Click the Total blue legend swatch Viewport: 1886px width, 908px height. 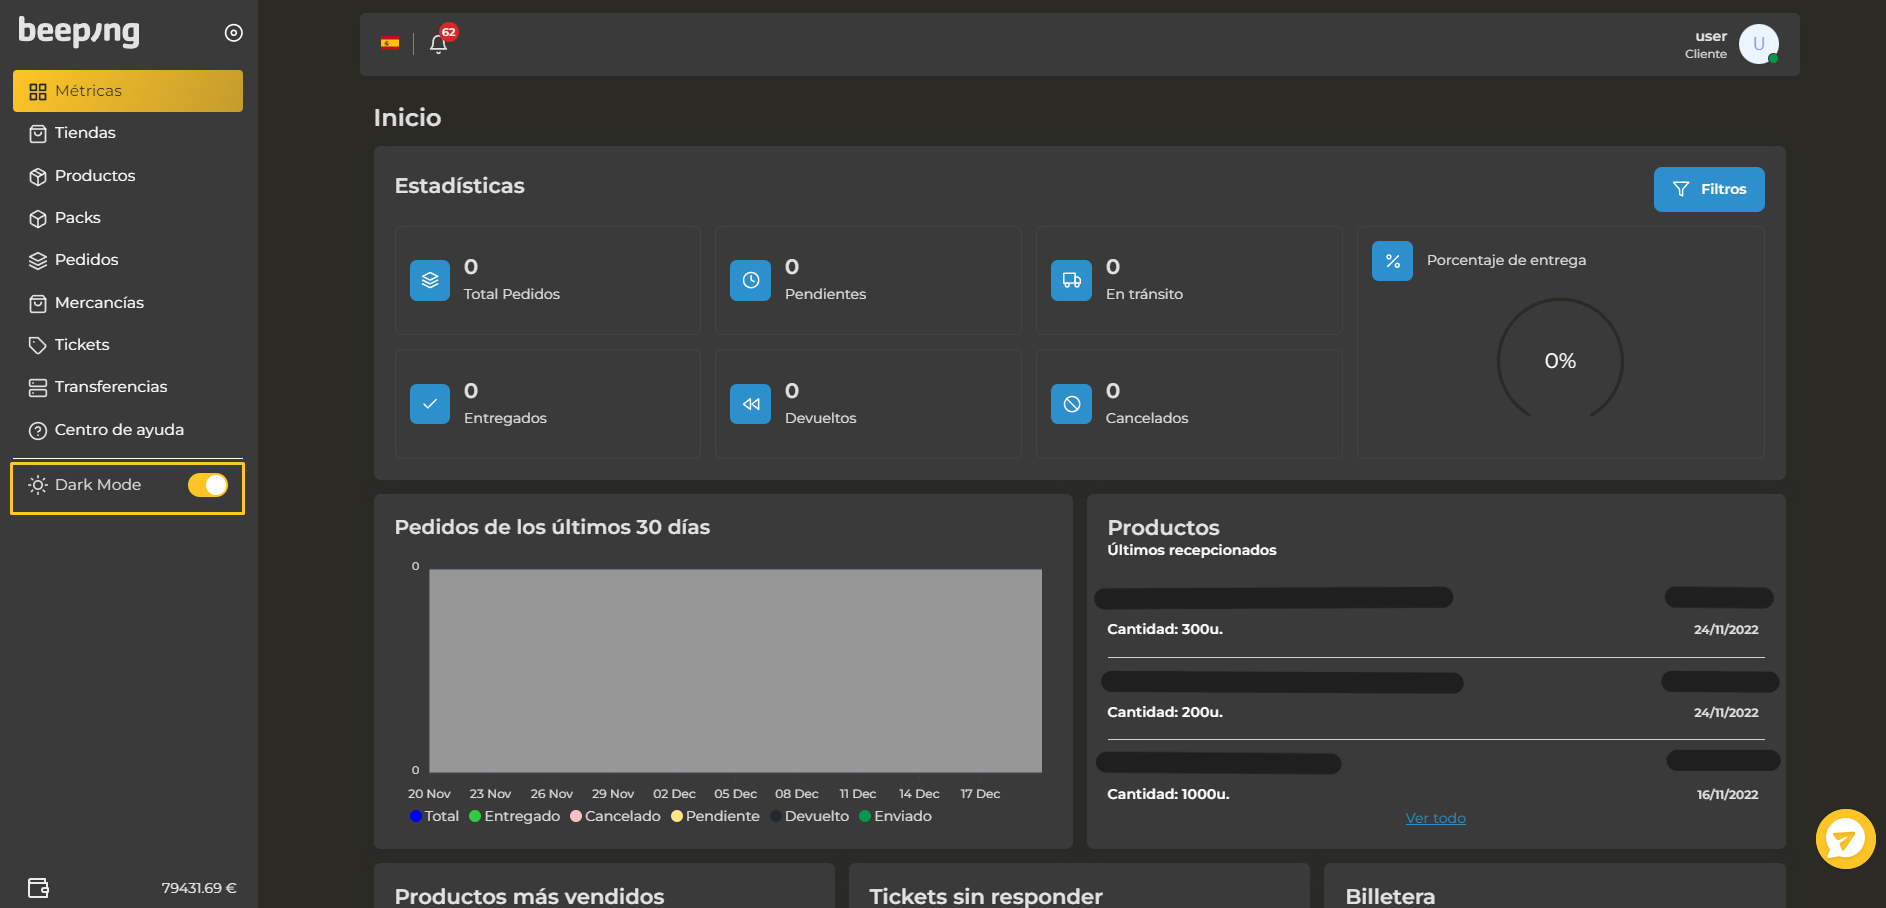[x=416, y=816]
